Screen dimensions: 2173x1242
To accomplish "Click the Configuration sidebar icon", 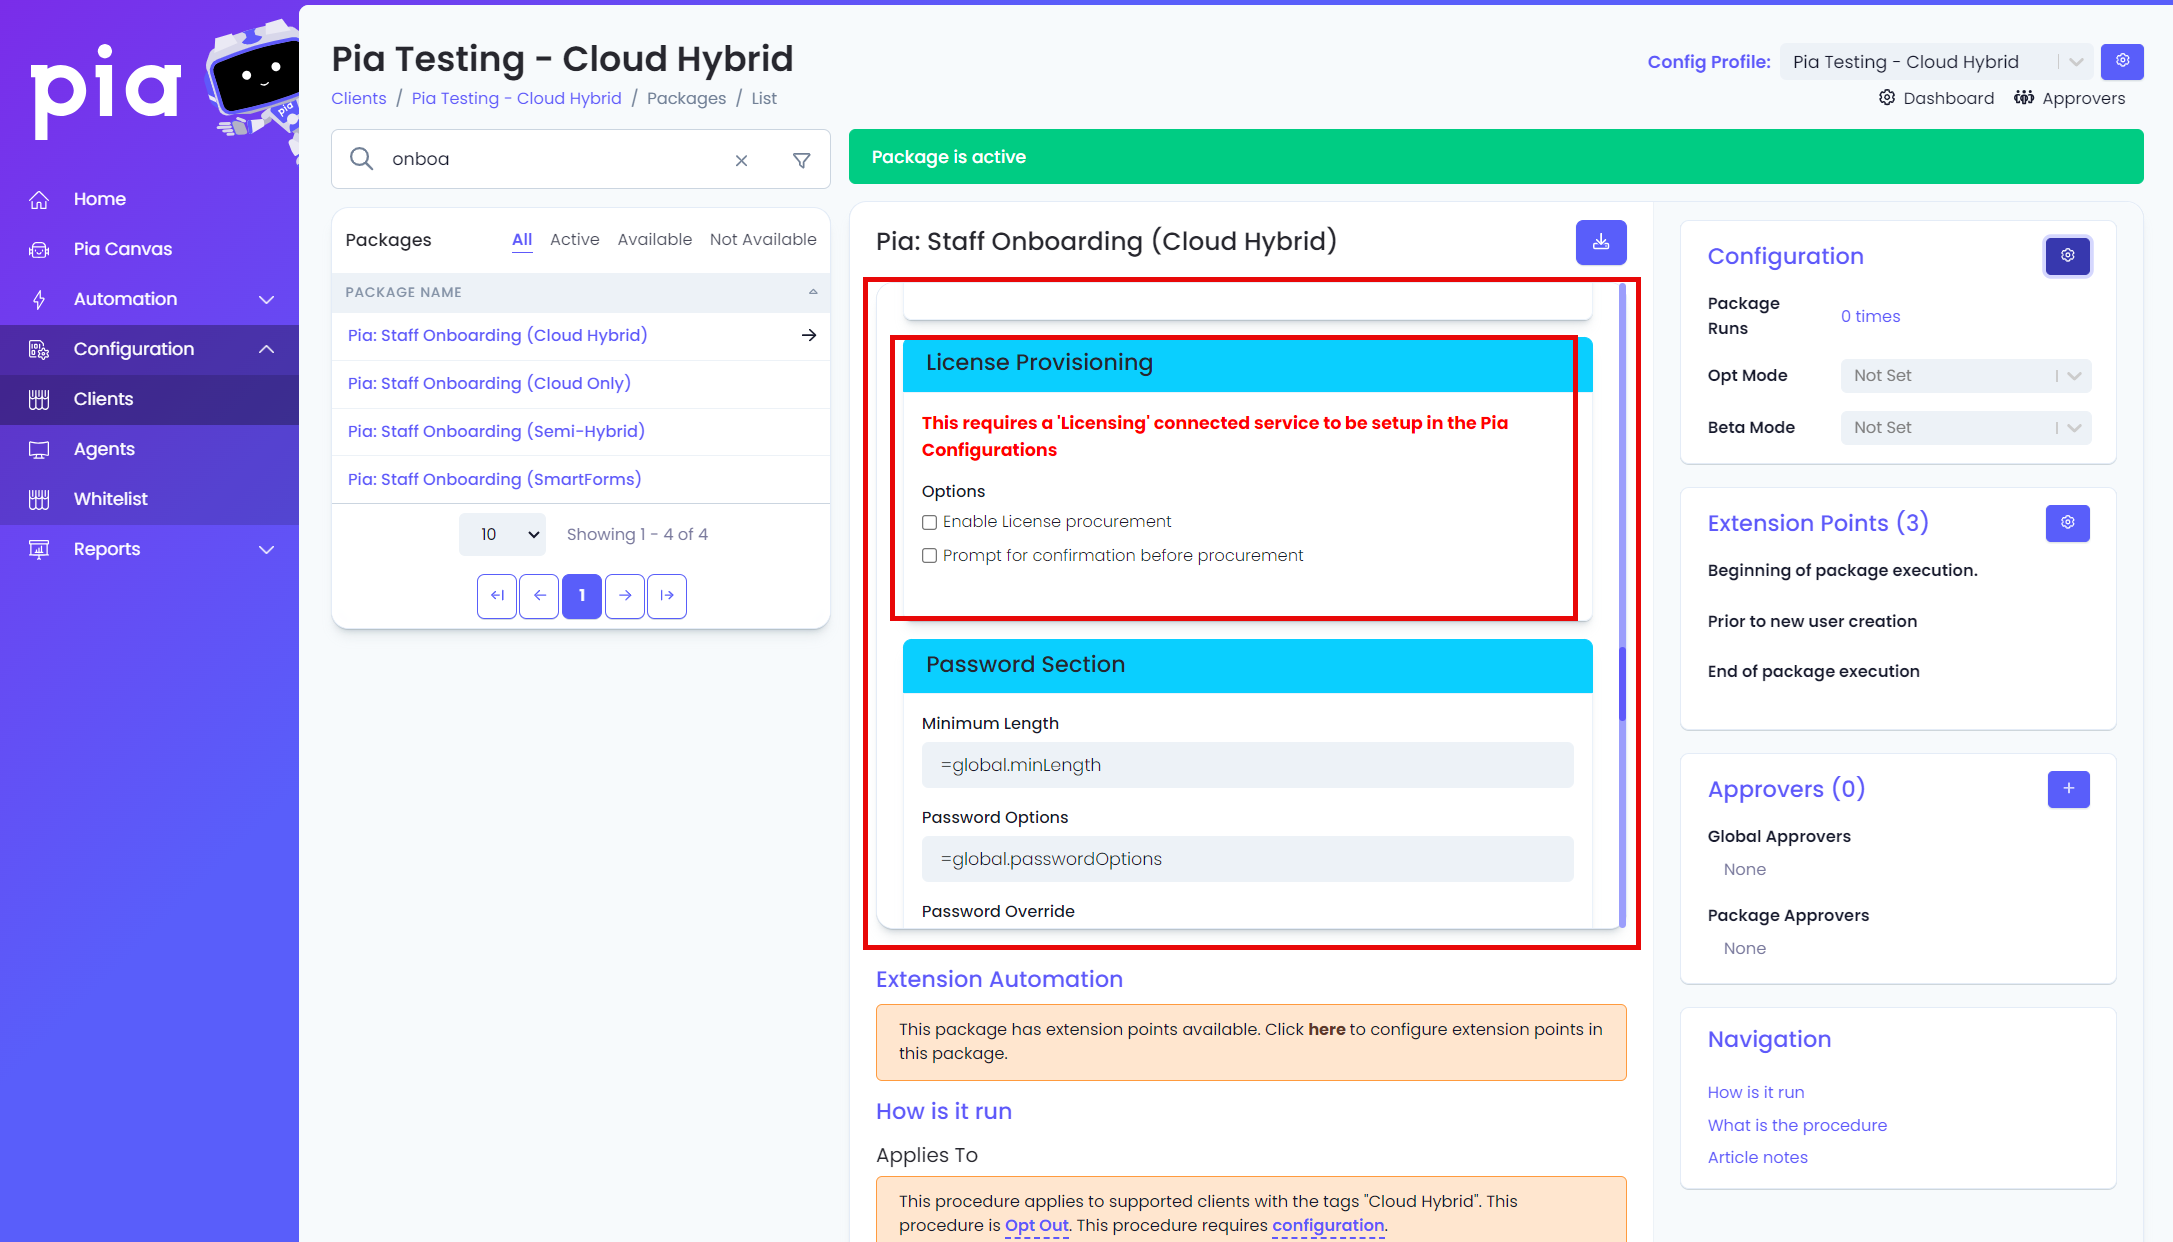I will [x=39, y=349].
